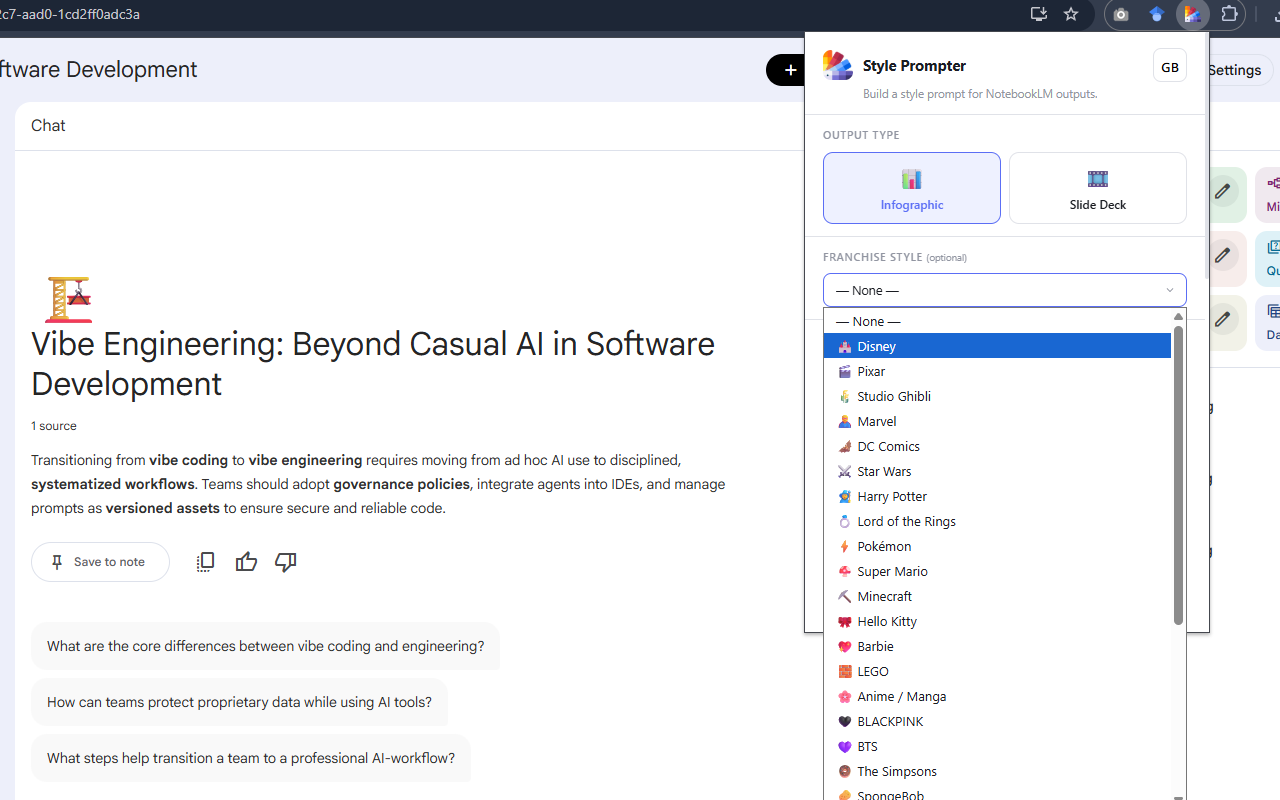Open the browser Extensions puzzle icon
1280x800 pixels.
tap(1230, 15)
